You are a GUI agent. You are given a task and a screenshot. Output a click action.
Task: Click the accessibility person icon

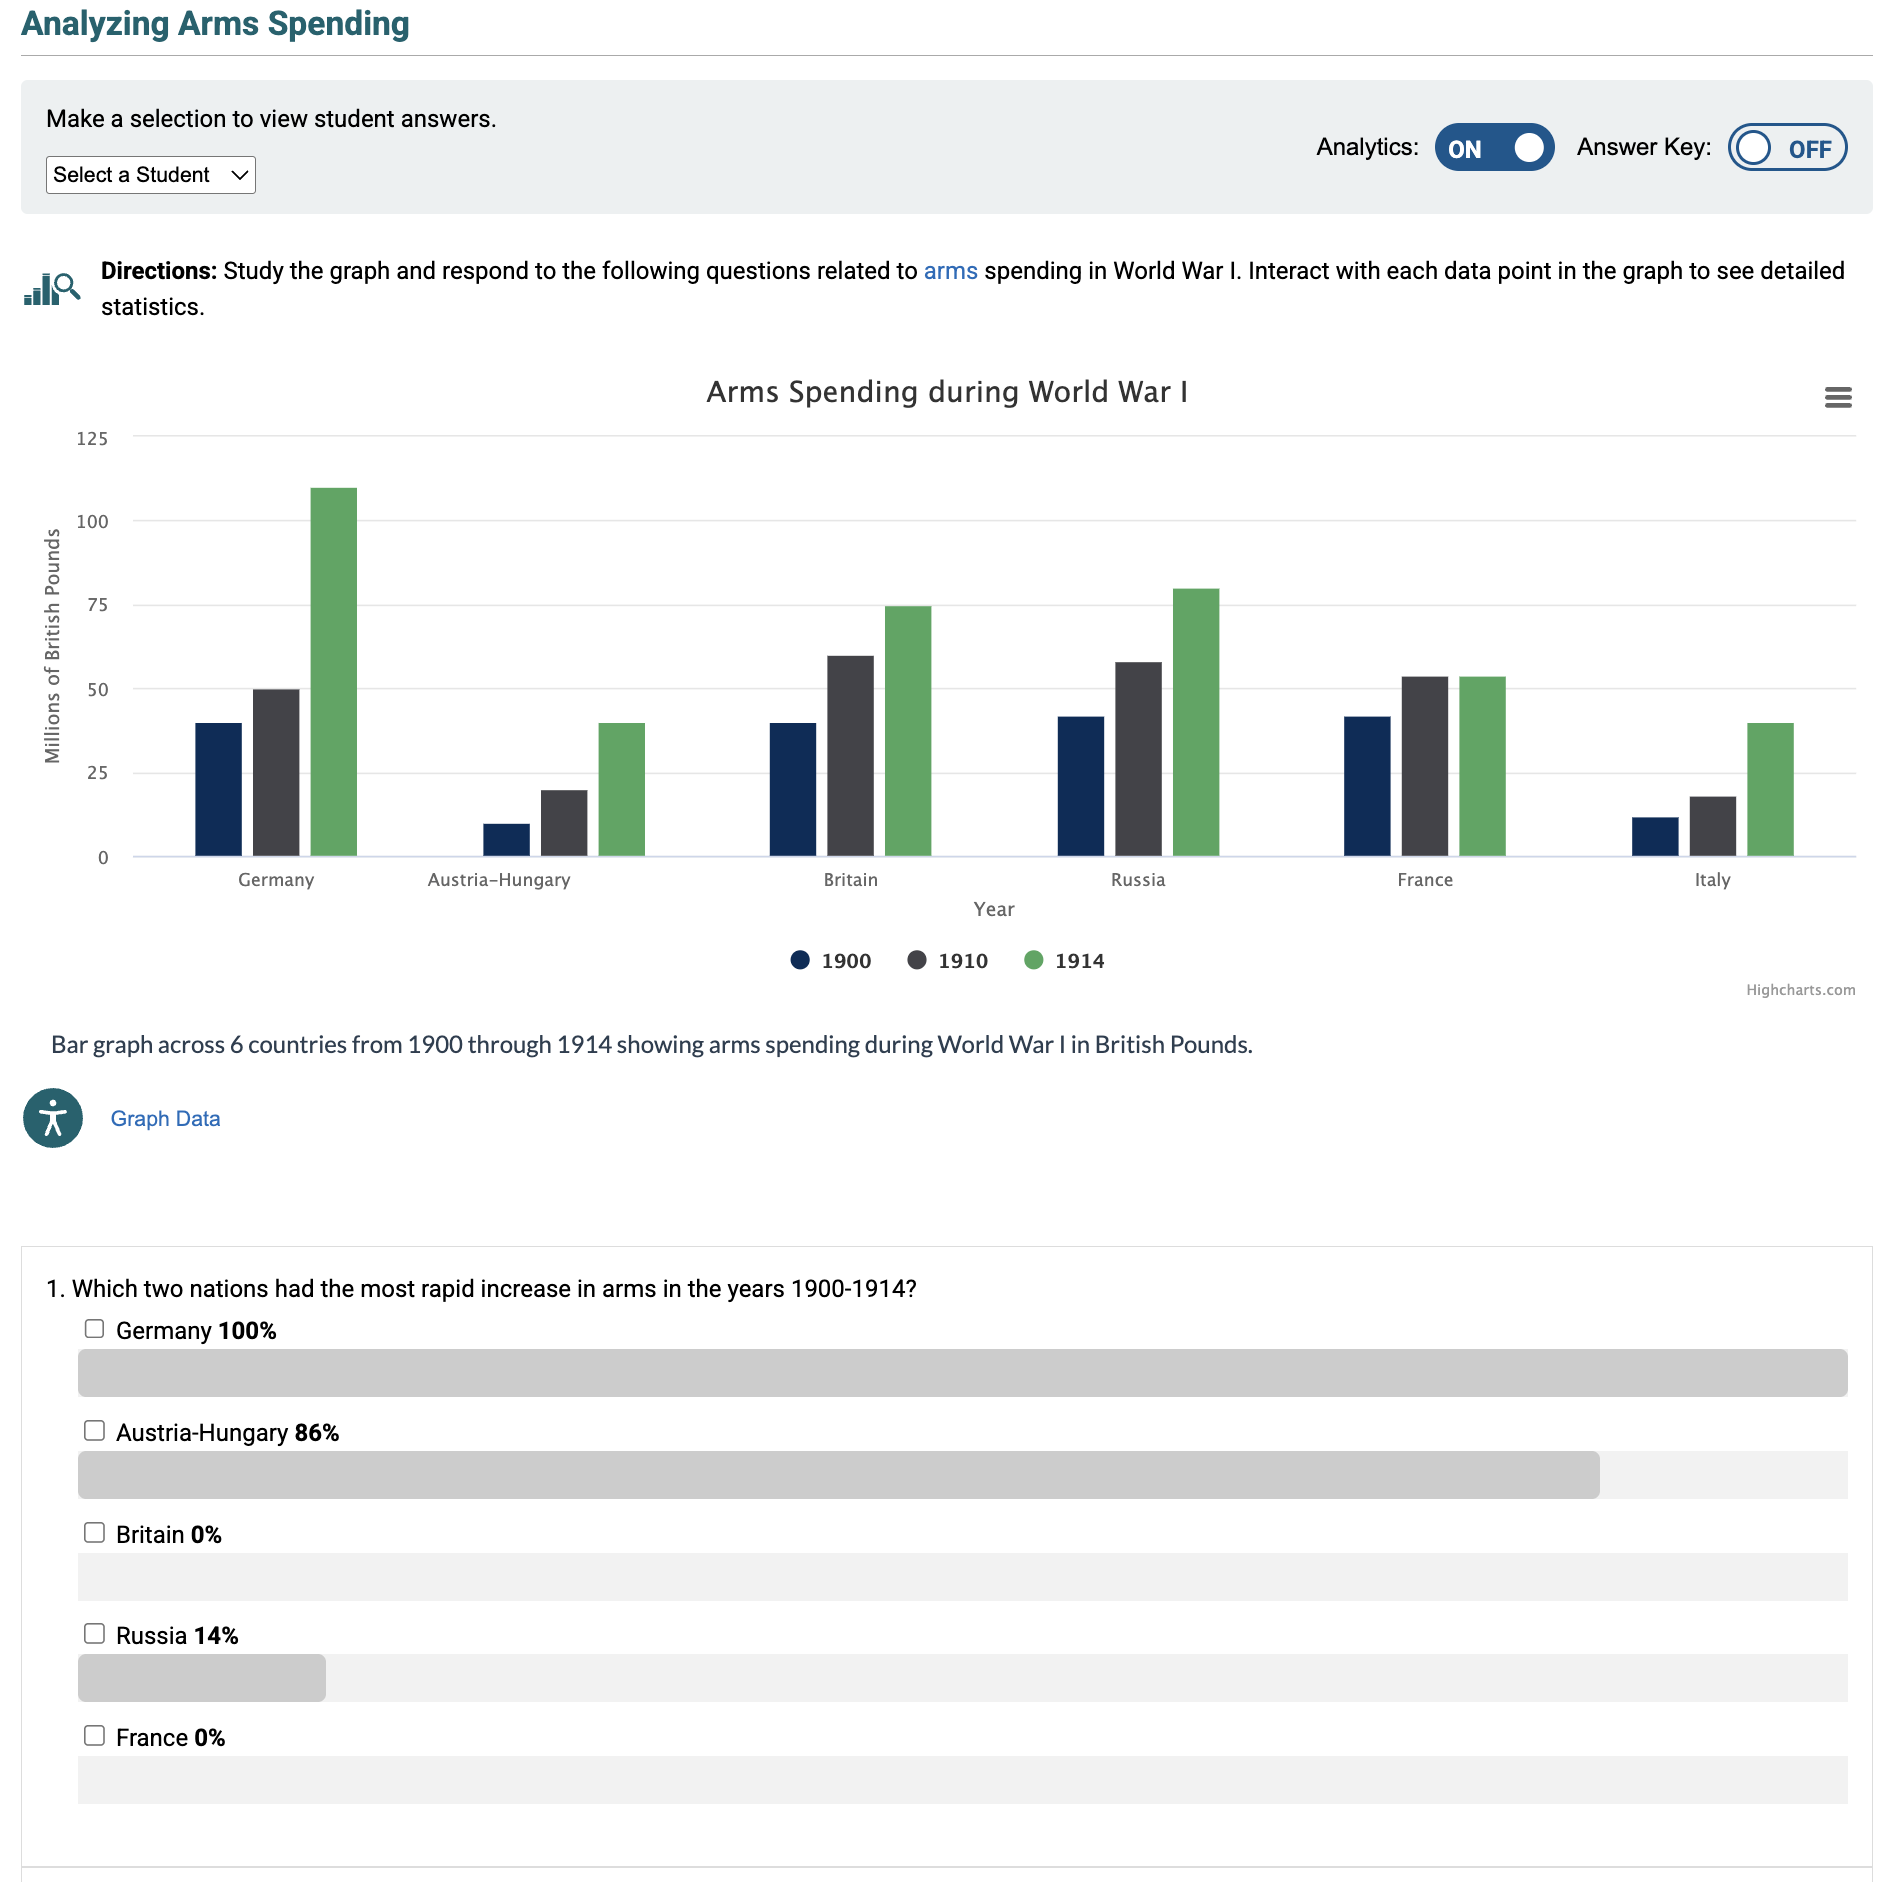coord(52,1118)
